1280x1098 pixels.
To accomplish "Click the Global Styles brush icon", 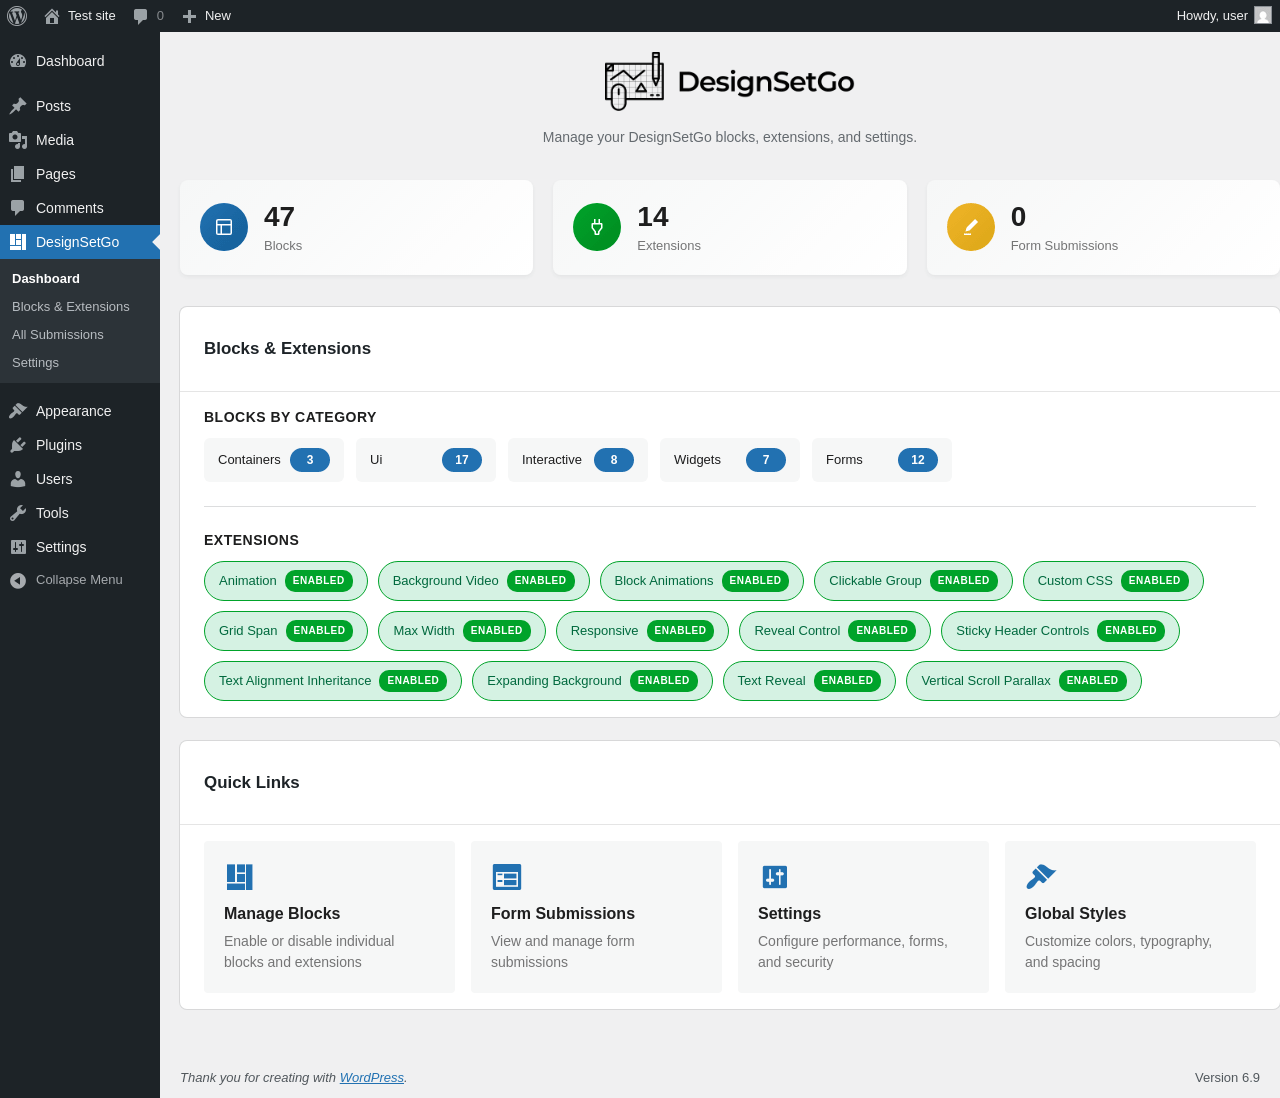I will pyautogui.click(x=1041, y=877).
